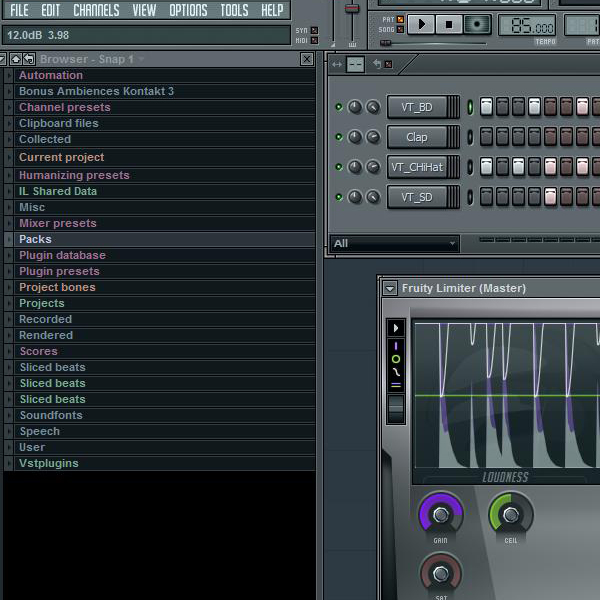Stop playback with the Stop button
This screenshot has height=600, width=600.
pos(449,24)
